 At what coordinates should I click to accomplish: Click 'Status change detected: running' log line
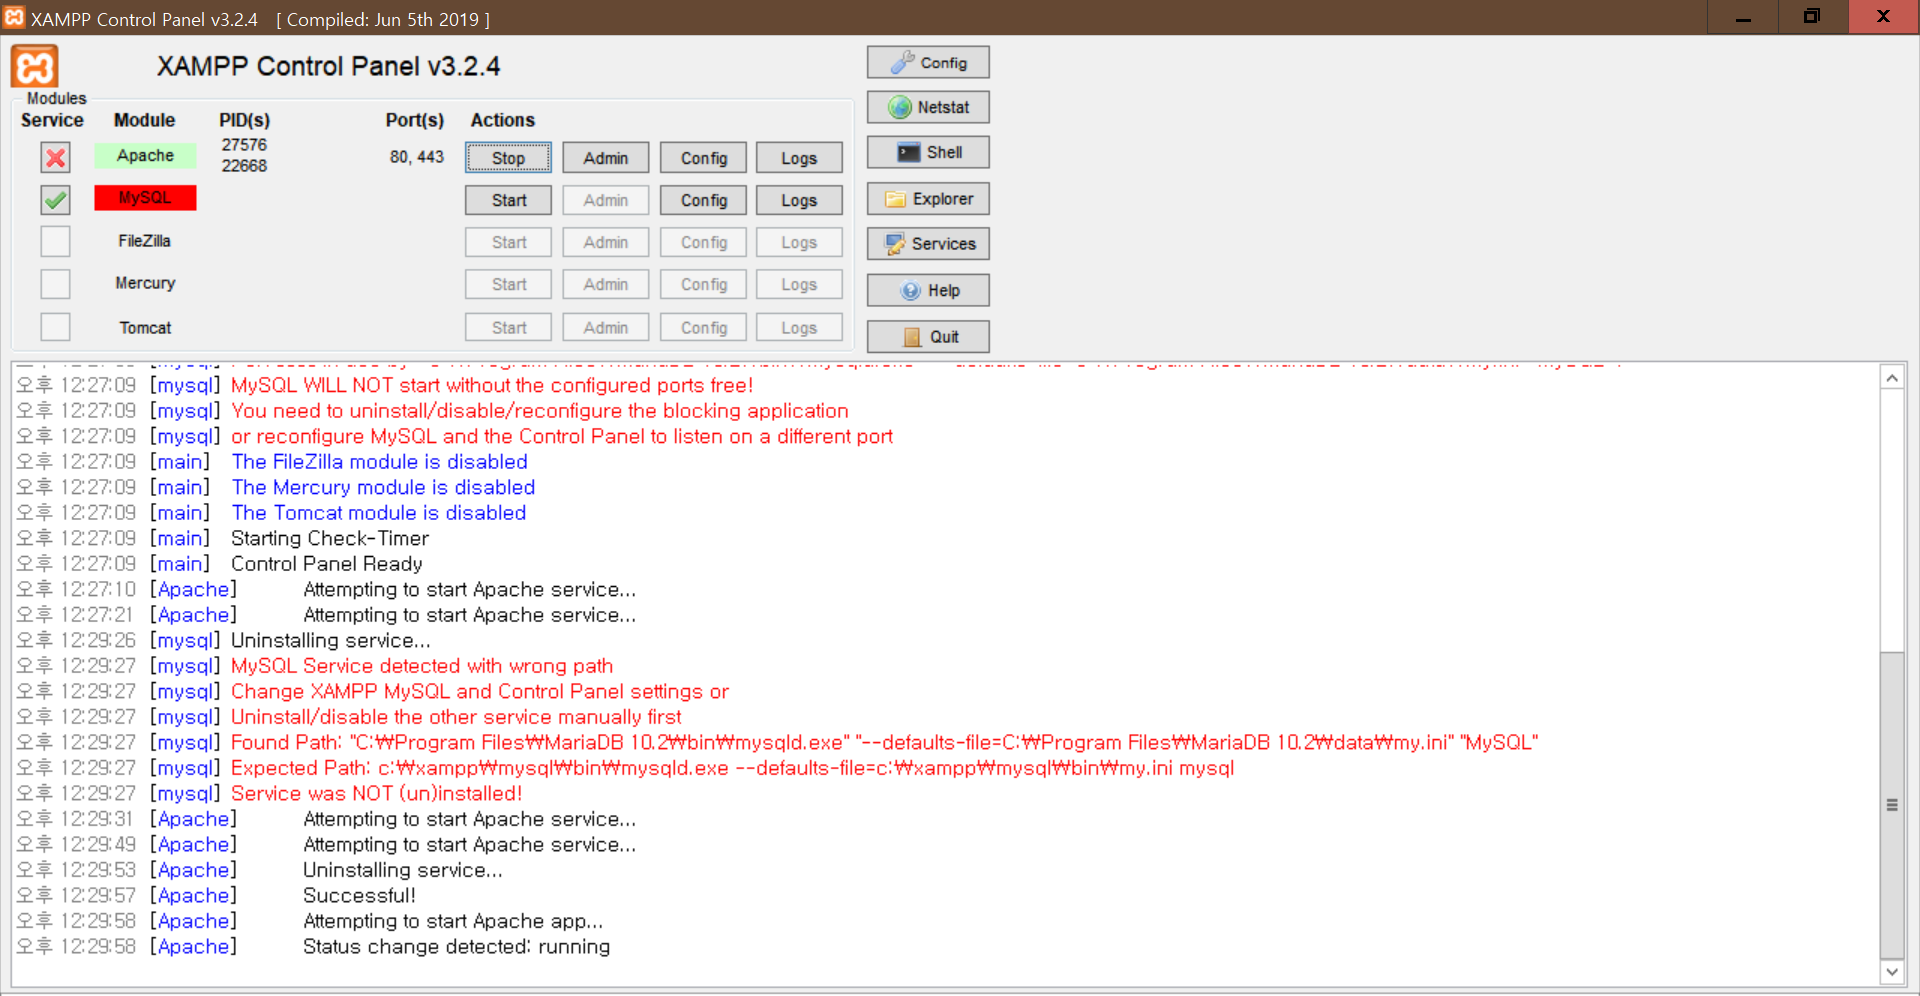click(457, 946)
